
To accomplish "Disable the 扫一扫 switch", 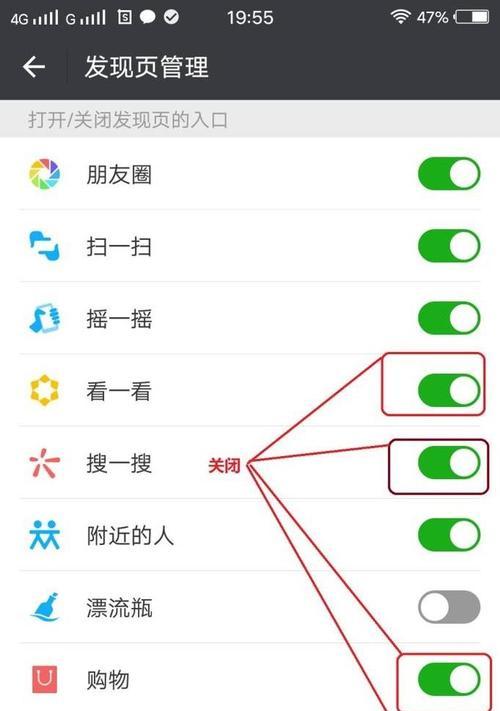I will (449, 246).
